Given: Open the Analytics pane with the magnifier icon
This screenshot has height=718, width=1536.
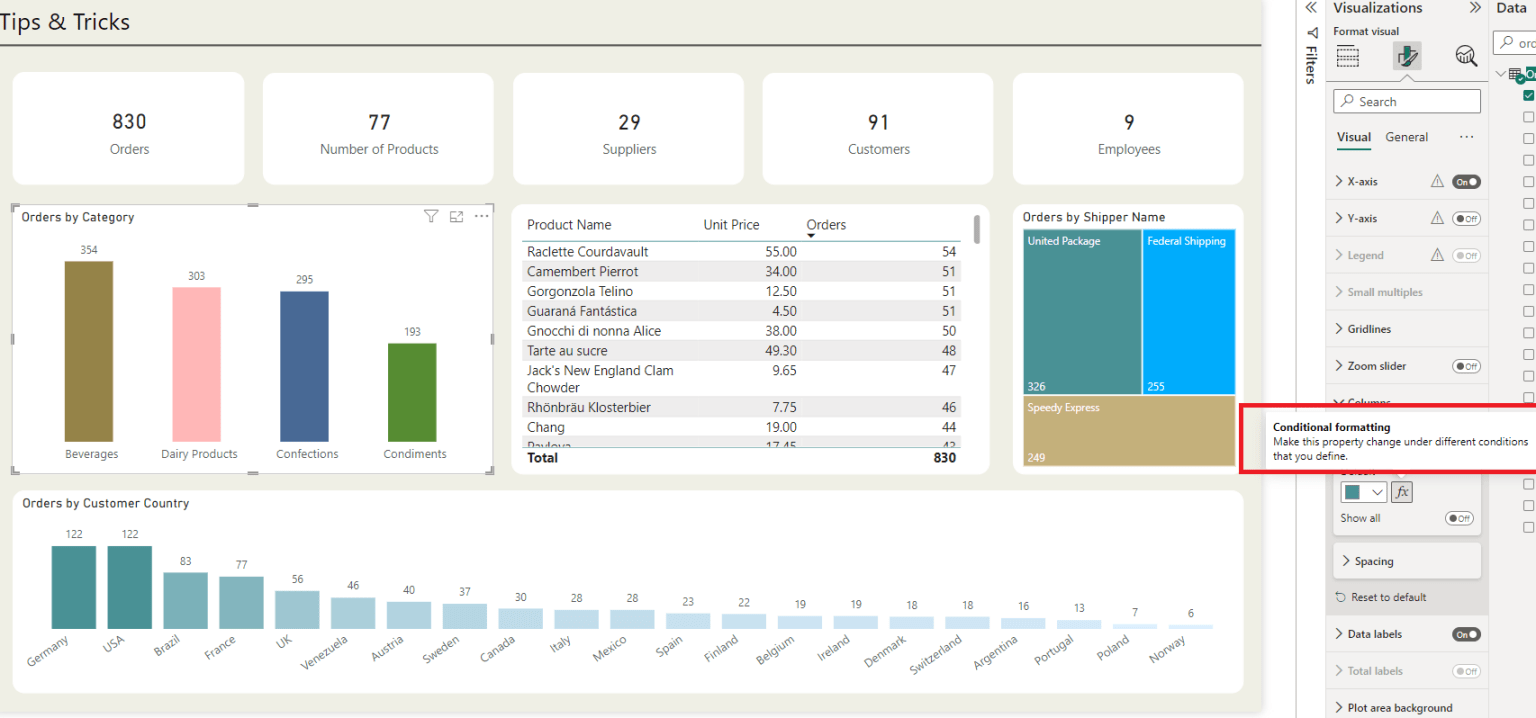Looking at the screenshot, I should (1466, 56).
